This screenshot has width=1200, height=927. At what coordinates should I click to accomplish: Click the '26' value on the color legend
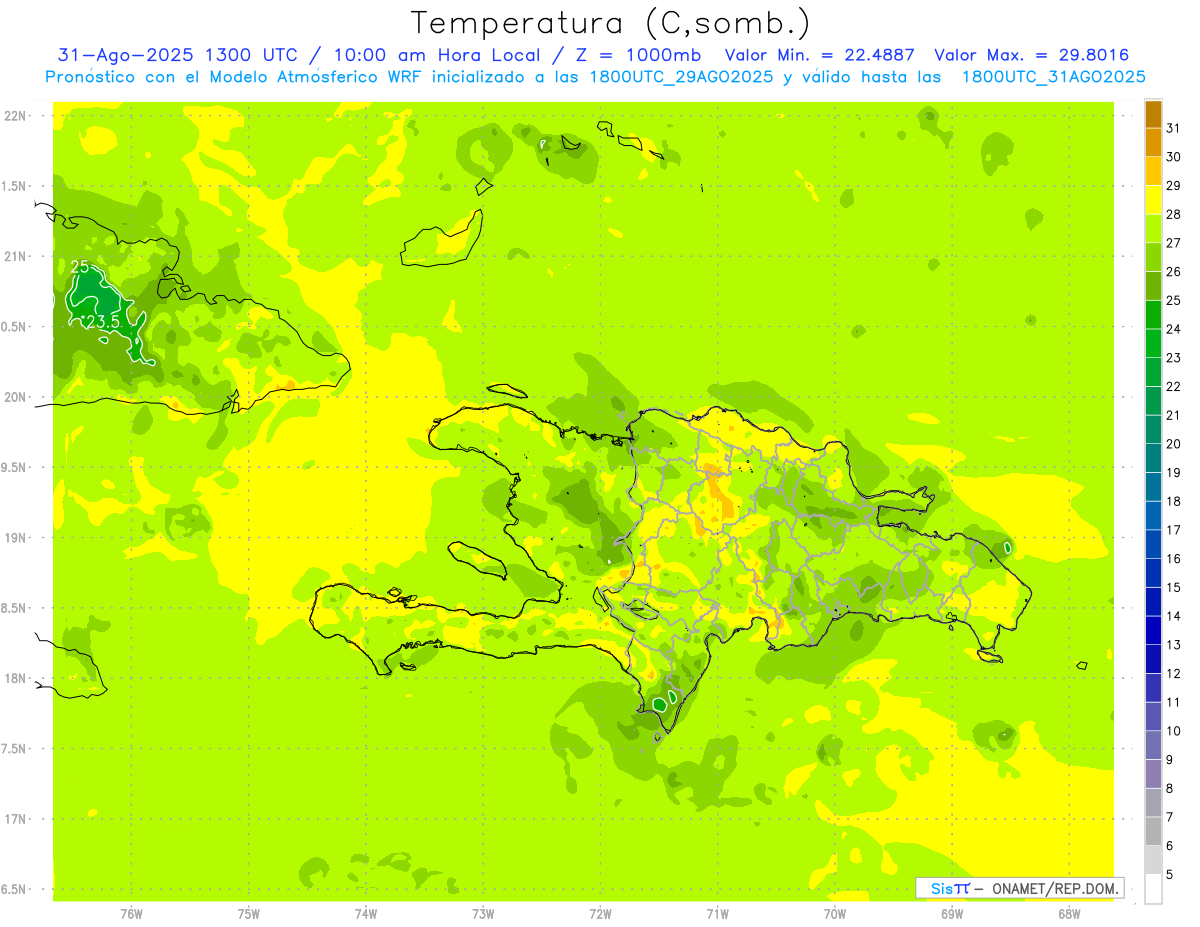pos(1174,272)
